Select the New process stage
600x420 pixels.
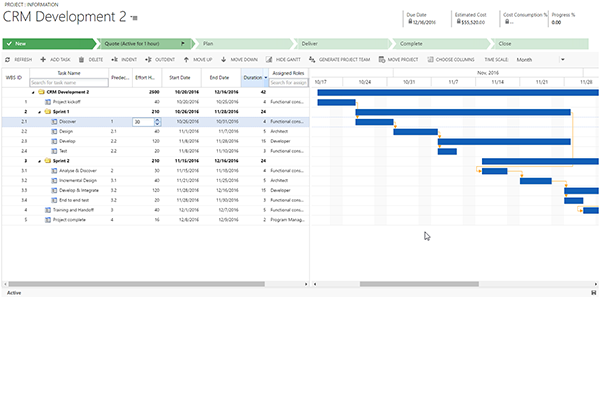pos(49,44)
